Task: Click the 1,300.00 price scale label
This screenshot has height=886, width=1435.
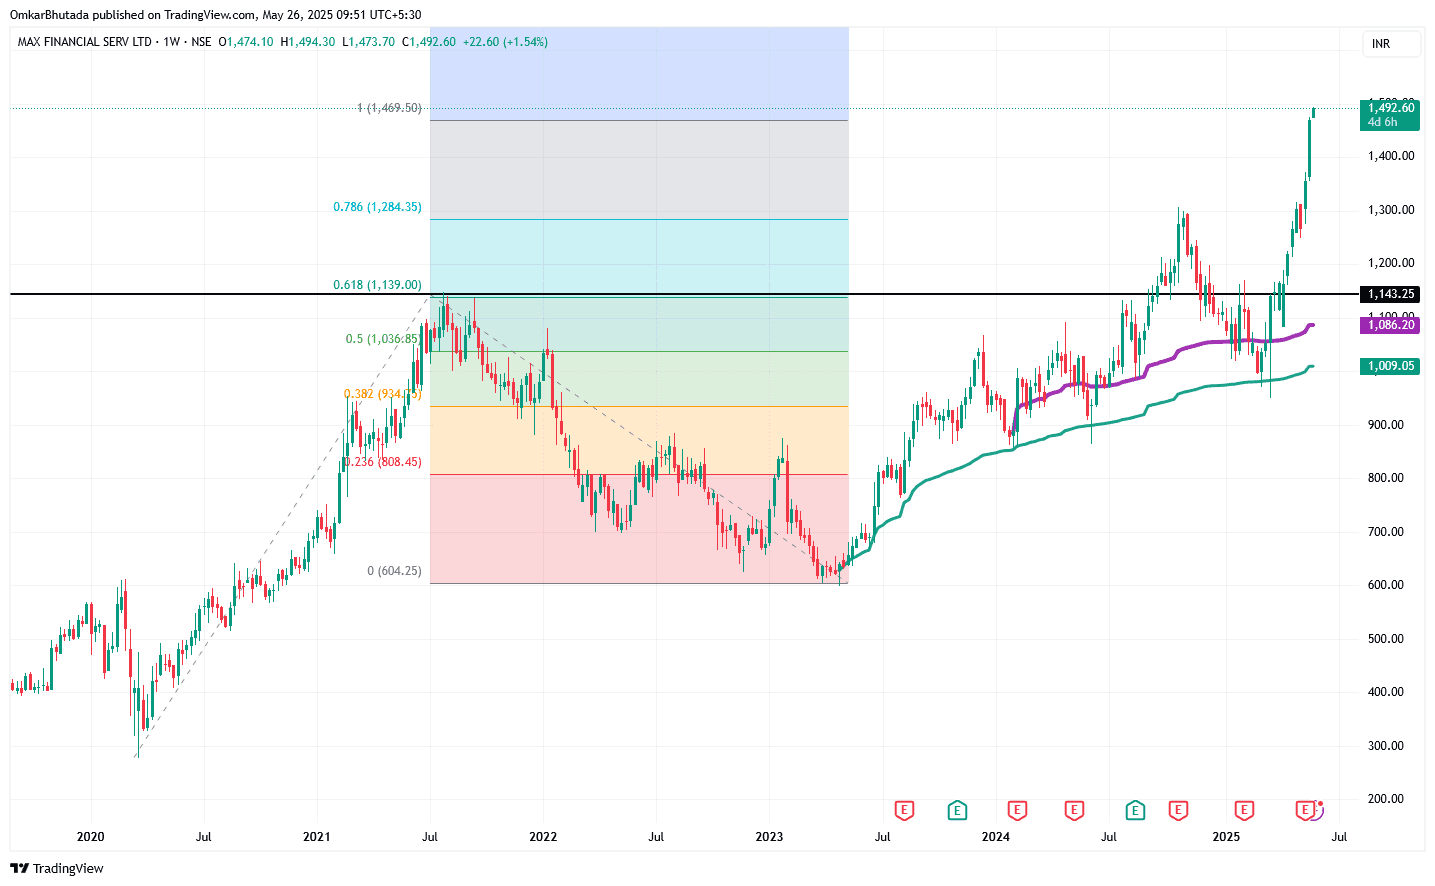Action: pyautogui.click(x=1391, y=210)
